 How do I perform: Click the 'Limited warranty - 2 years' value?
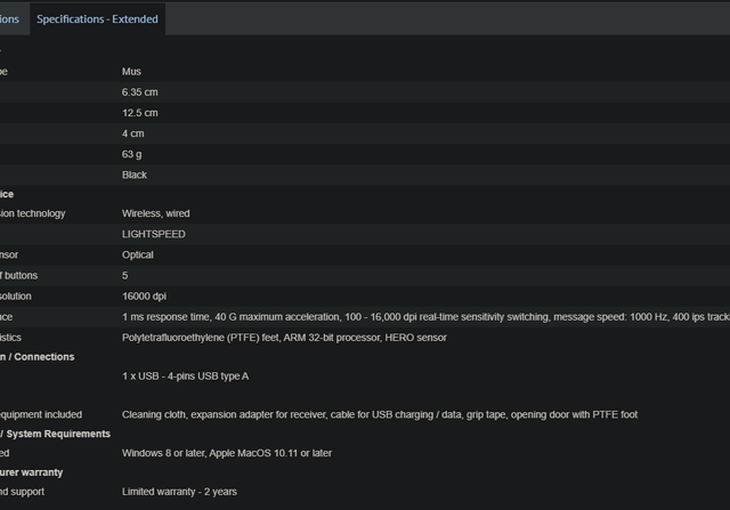coord(179,492)
